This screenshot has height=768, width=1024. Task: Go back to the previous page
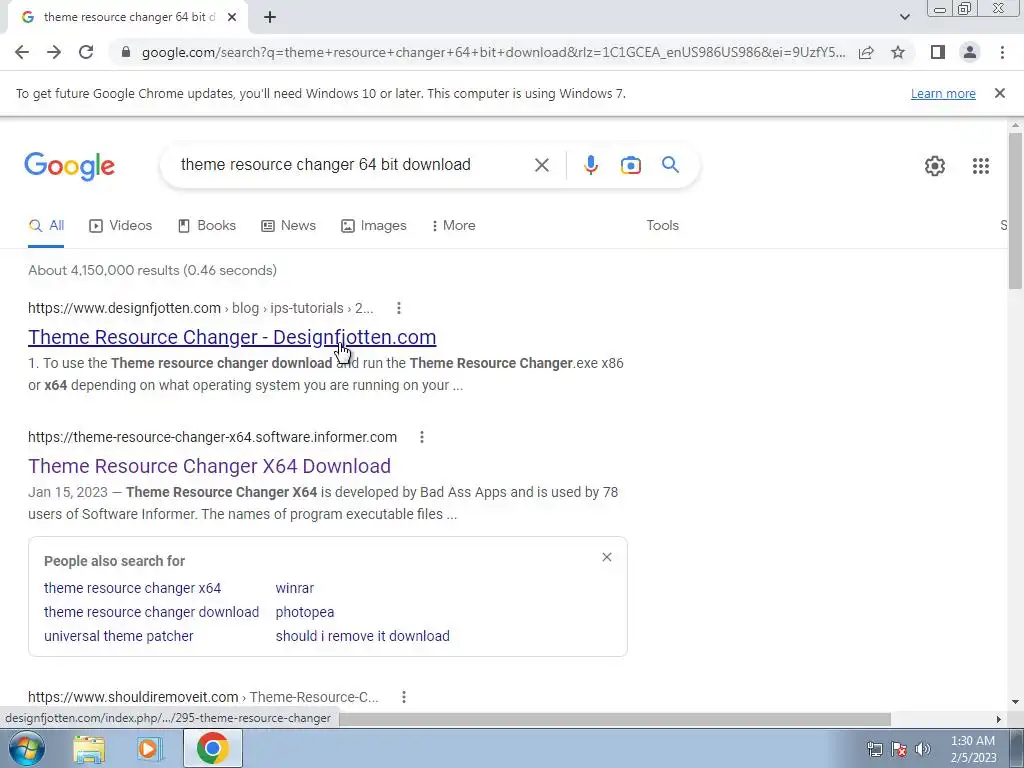pyautogui.click(x=22, y=52)
